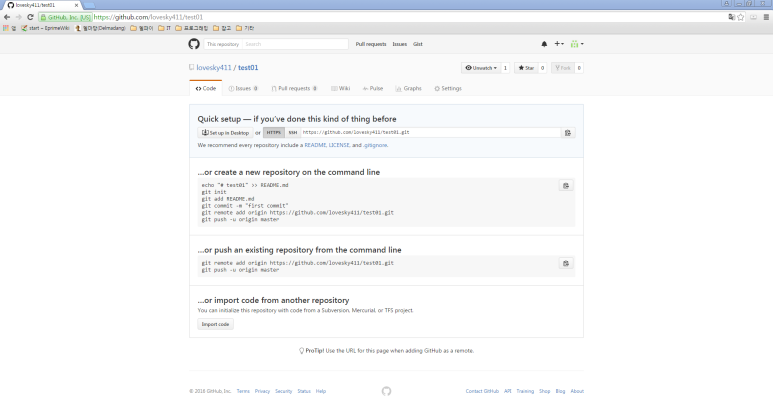Copy the create new repository commands
Image resolution: width=773 pixels, height=419 pixels.
coord(566,186)
